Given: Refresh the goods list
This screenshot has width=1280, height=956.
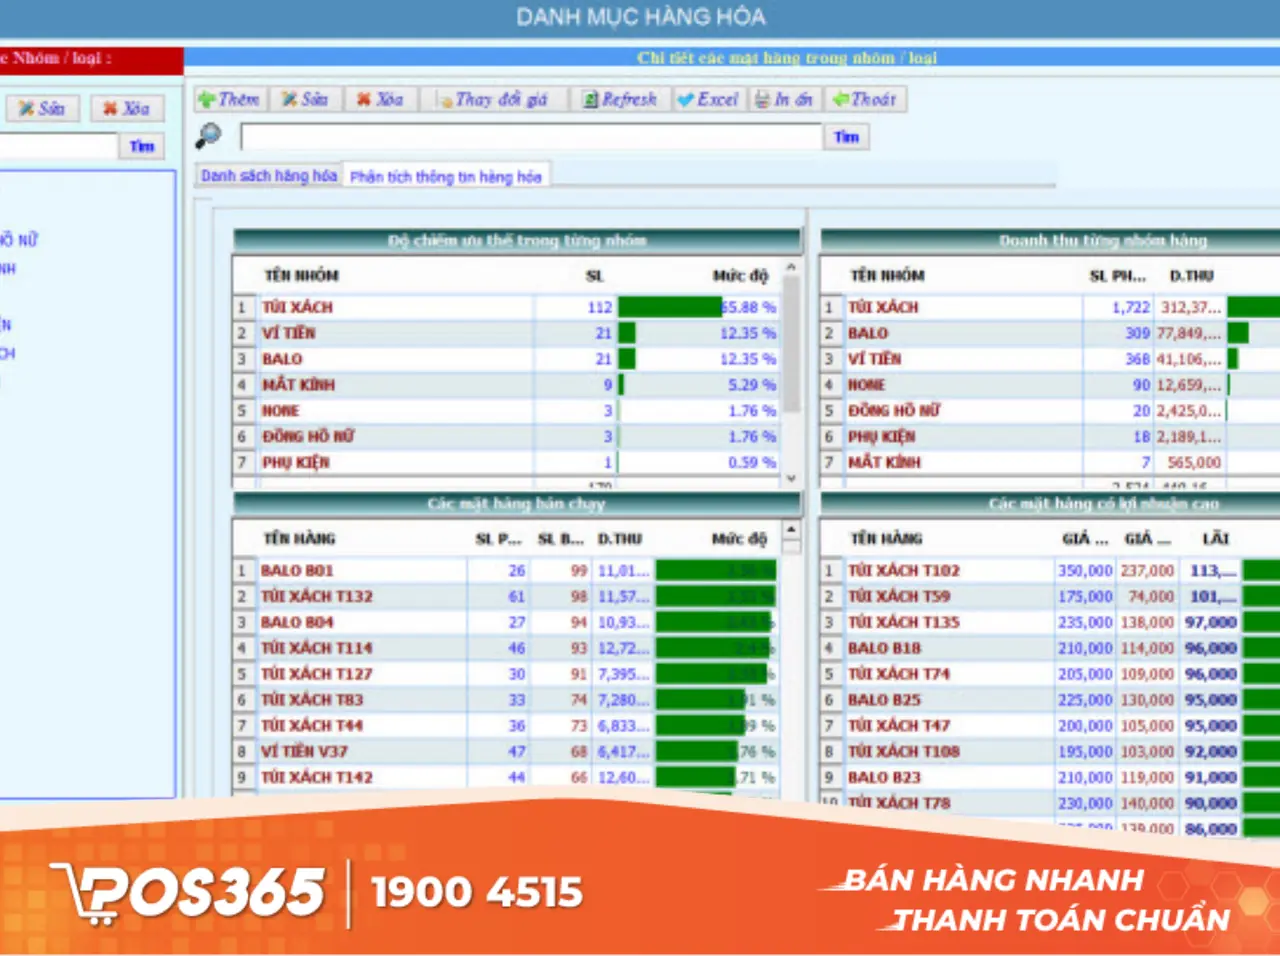Looking at the screenshot, I should 620,99.
